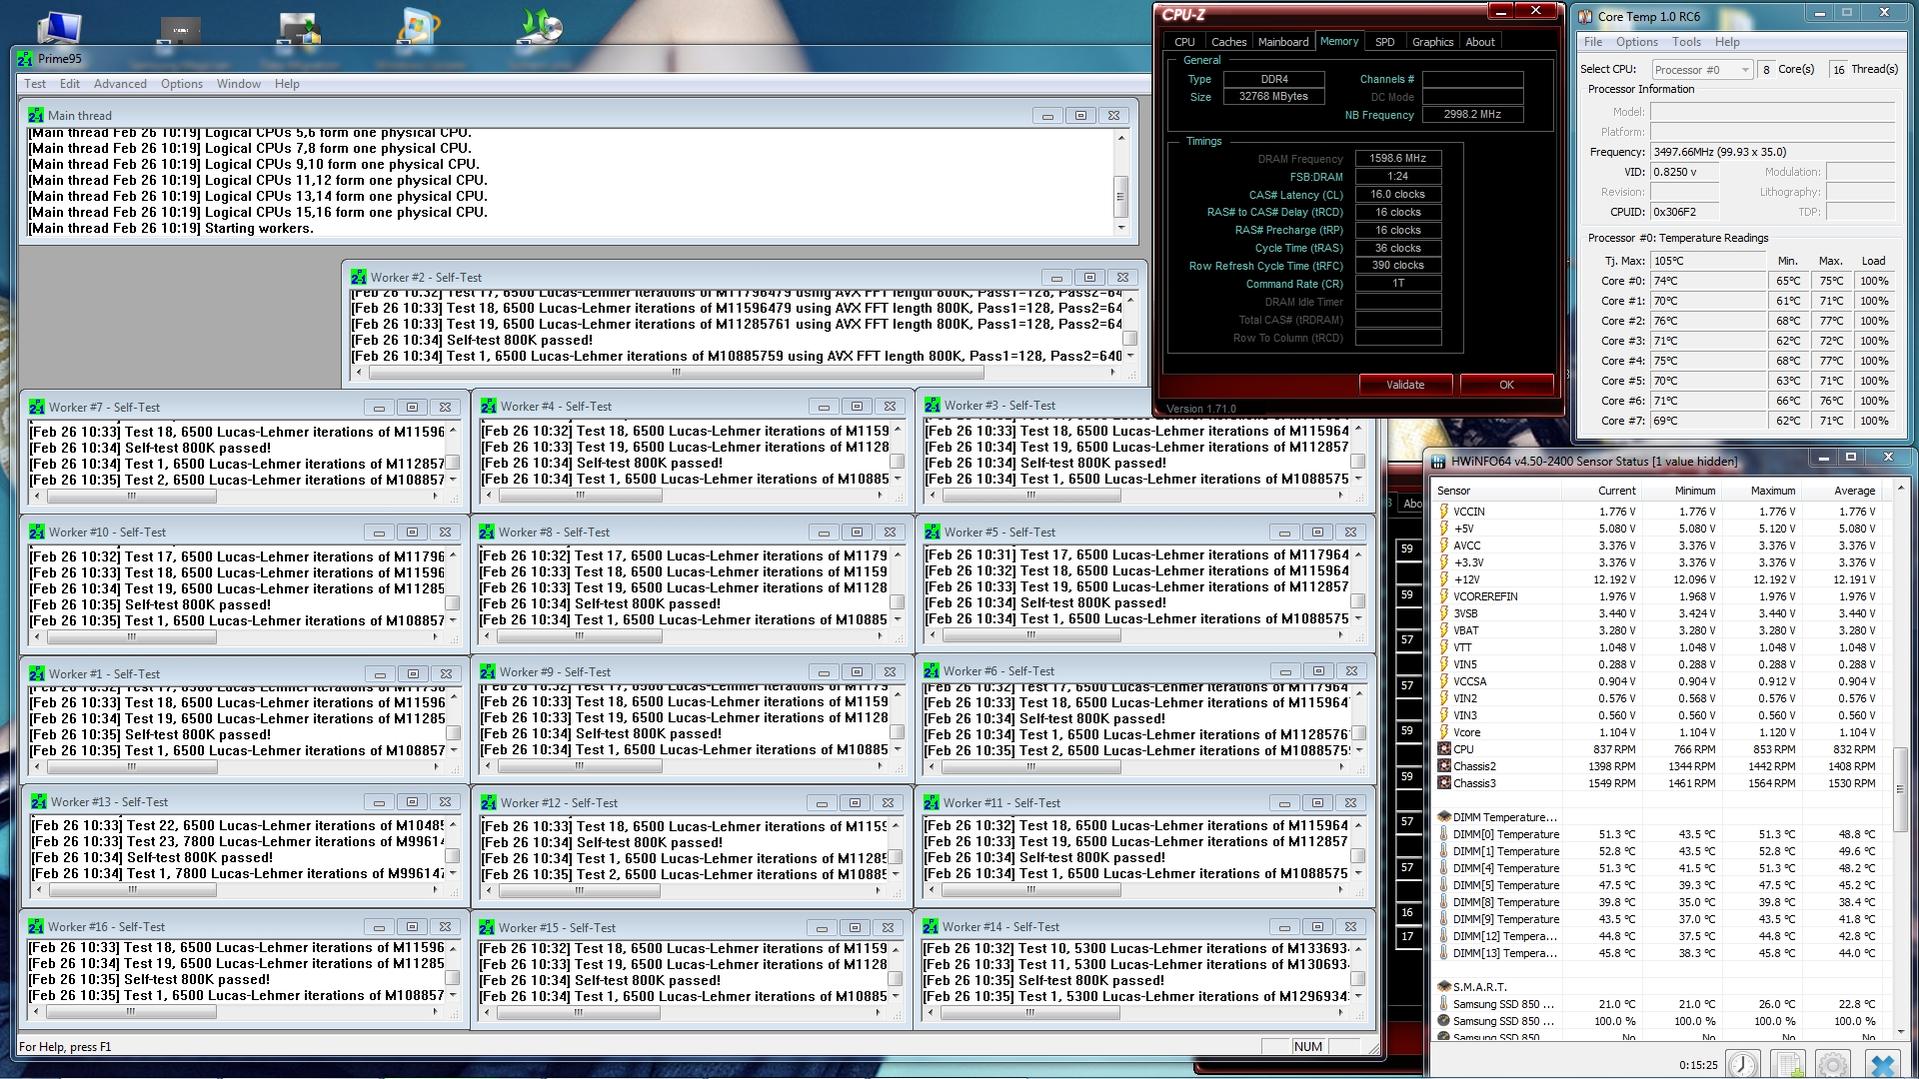Click the DIMM[0] Temperature thermometer icon
Screen dimensions: 1919x1079
(x=1443, y=834)
